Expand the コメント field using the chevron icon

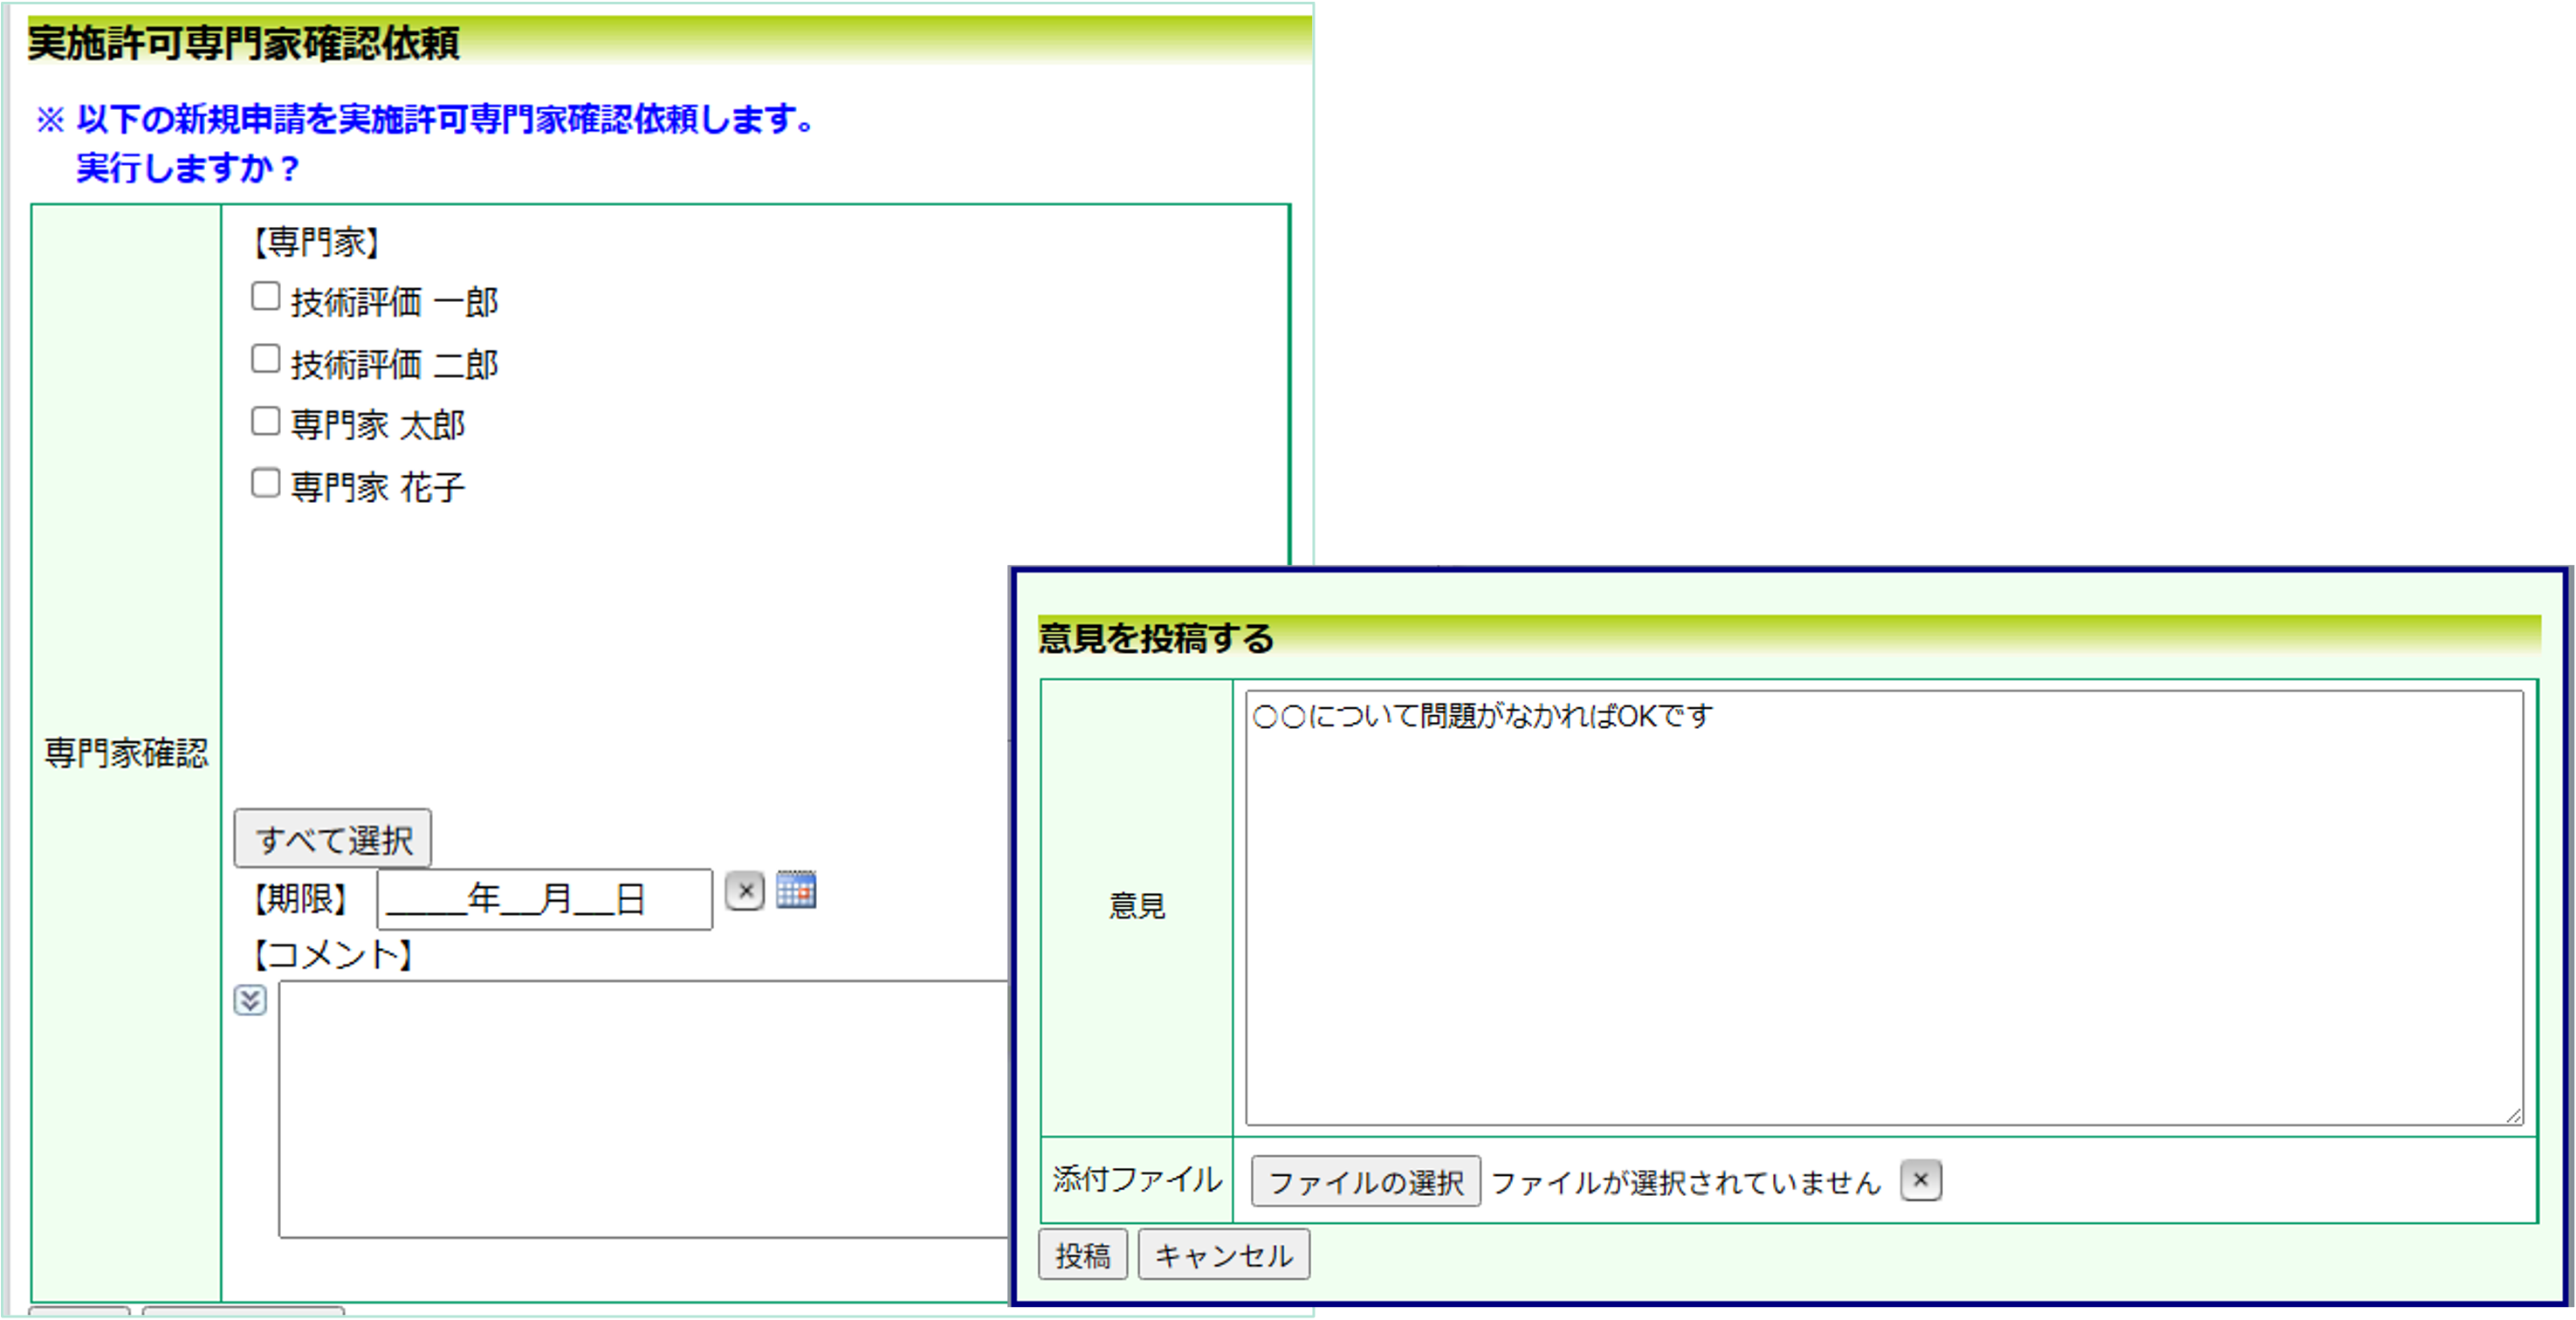click(251, 999)
